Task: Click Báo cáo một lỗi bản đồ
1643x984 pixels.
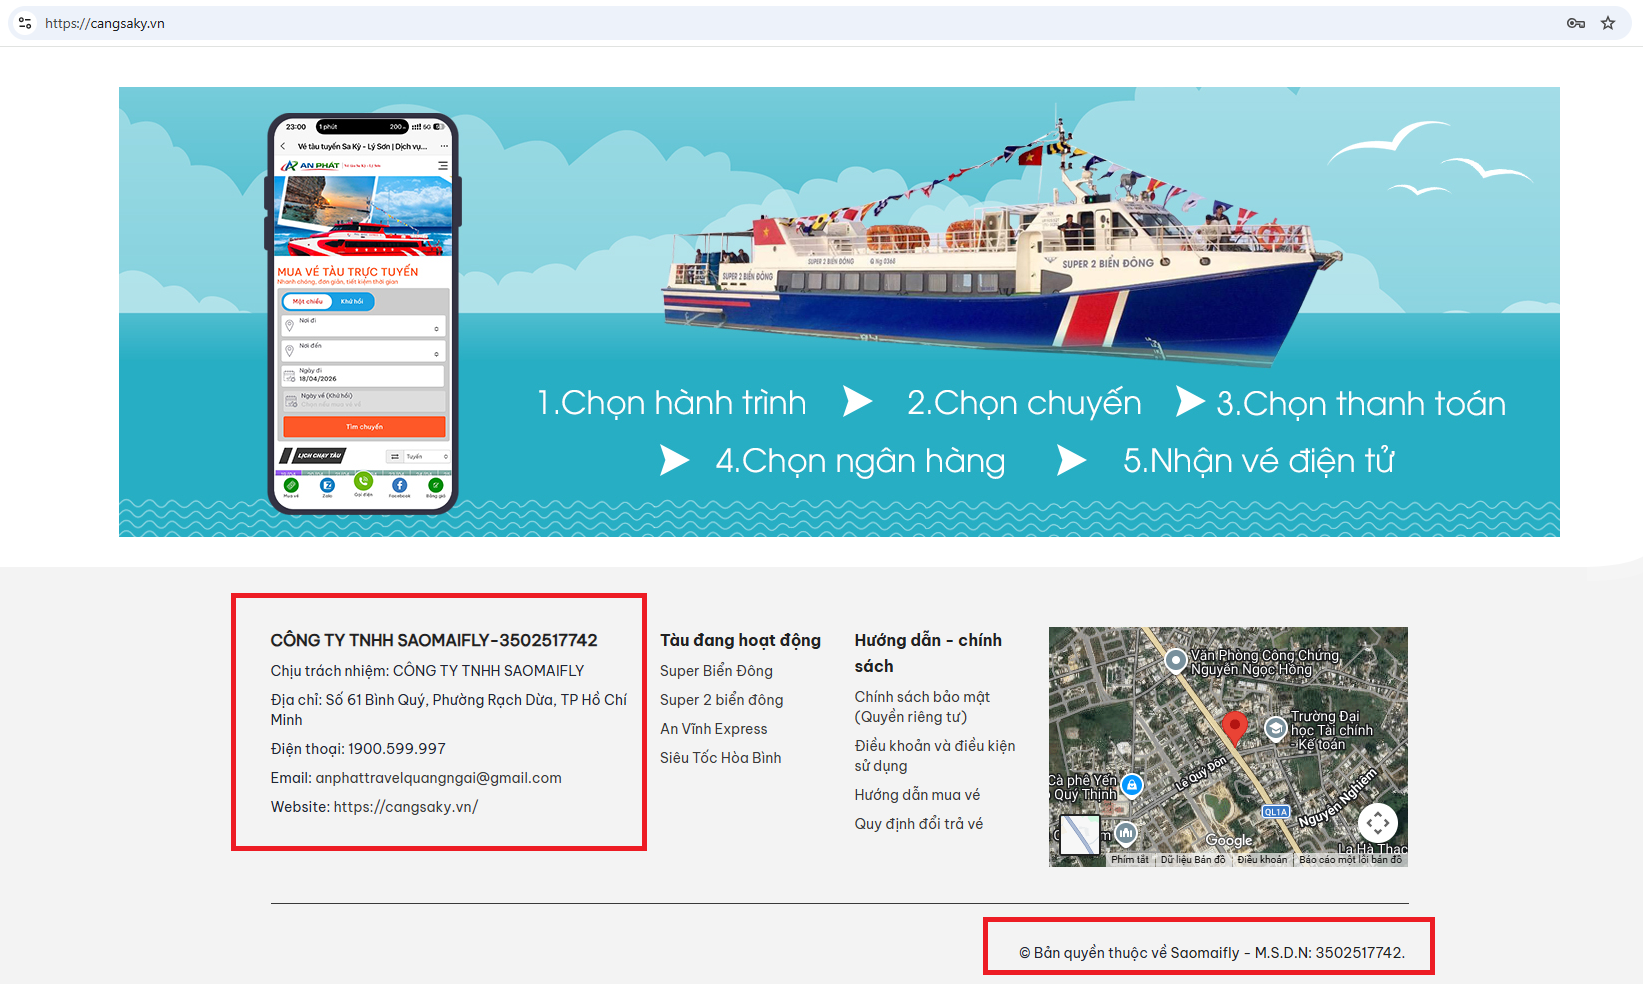Action: pos(1350,860)
